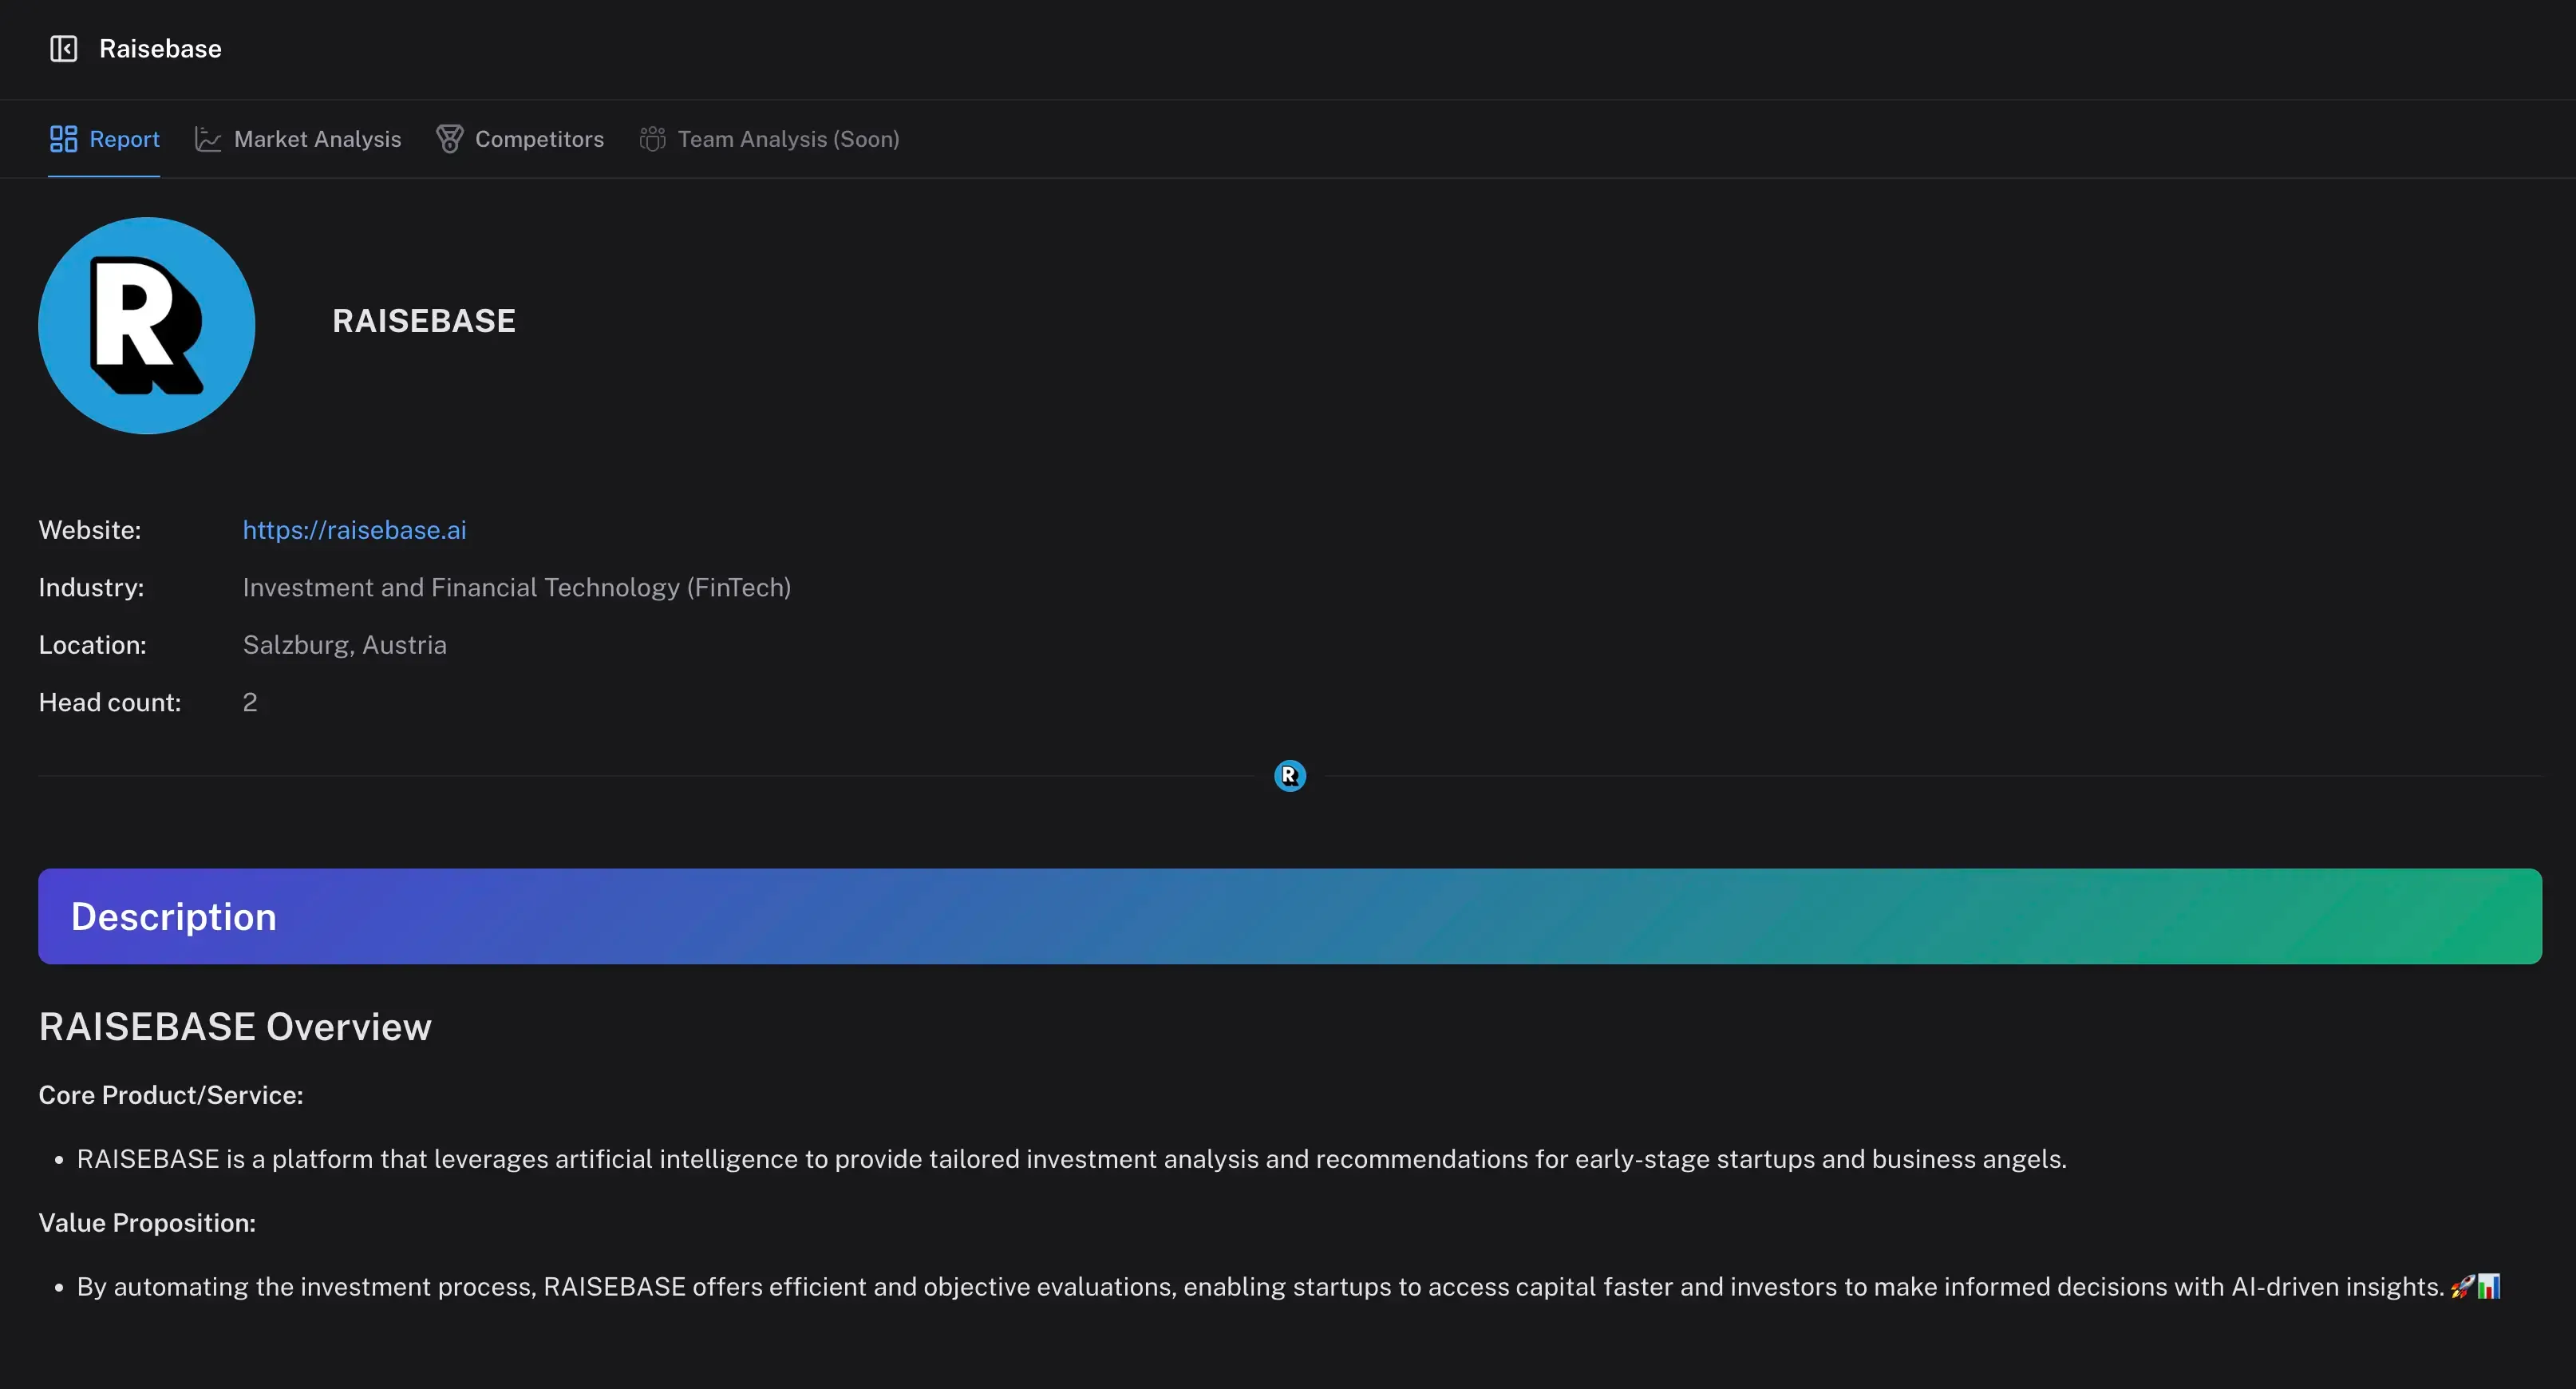
Task: Open the Report tab
Action: pyautogui.click(x=124, y=139)
